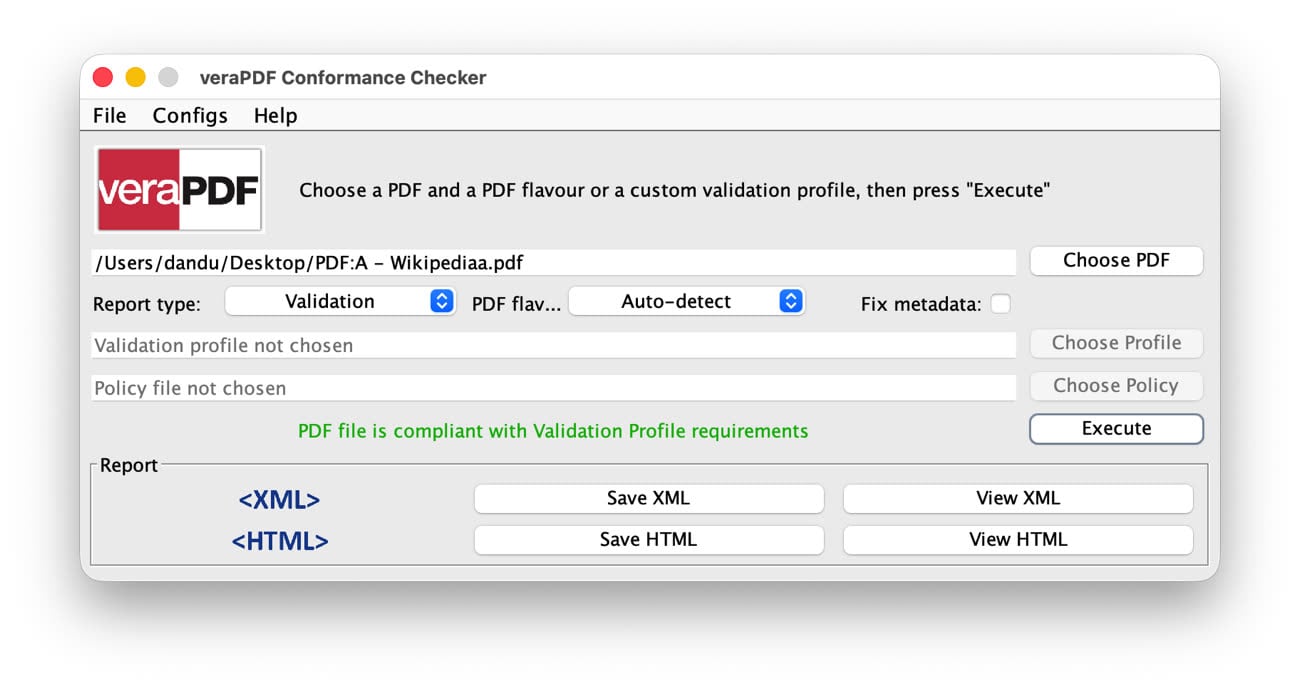Click the HTML report label icon
Screen dimensions: 1300x687
click(279, 541)
